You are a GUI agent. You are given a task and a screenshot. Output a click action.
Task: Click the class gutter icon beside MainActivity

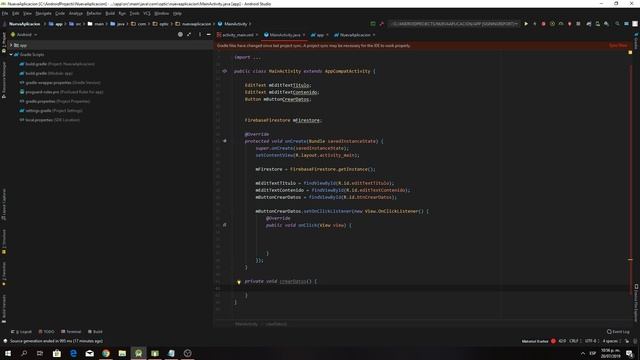[224, 71]
